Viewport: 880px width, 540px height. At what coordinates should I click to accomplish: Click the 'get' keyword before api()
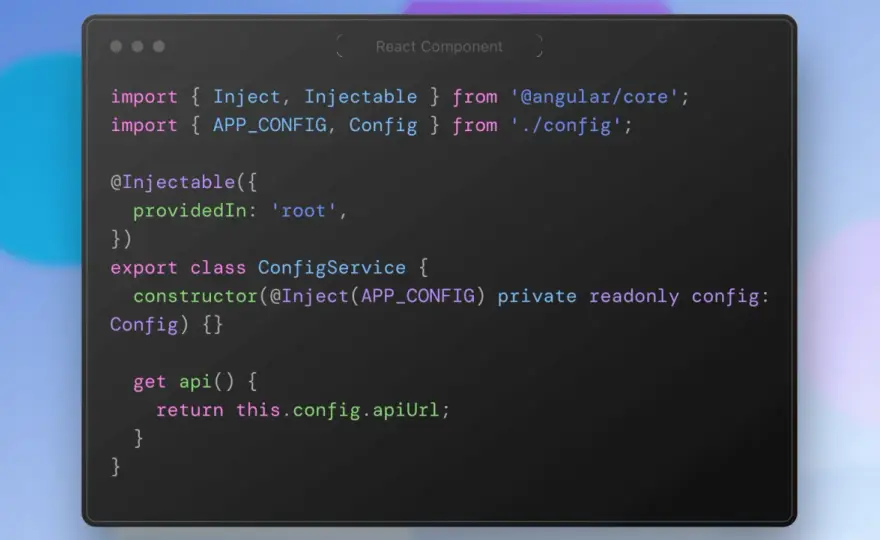(x=149, y=382)
